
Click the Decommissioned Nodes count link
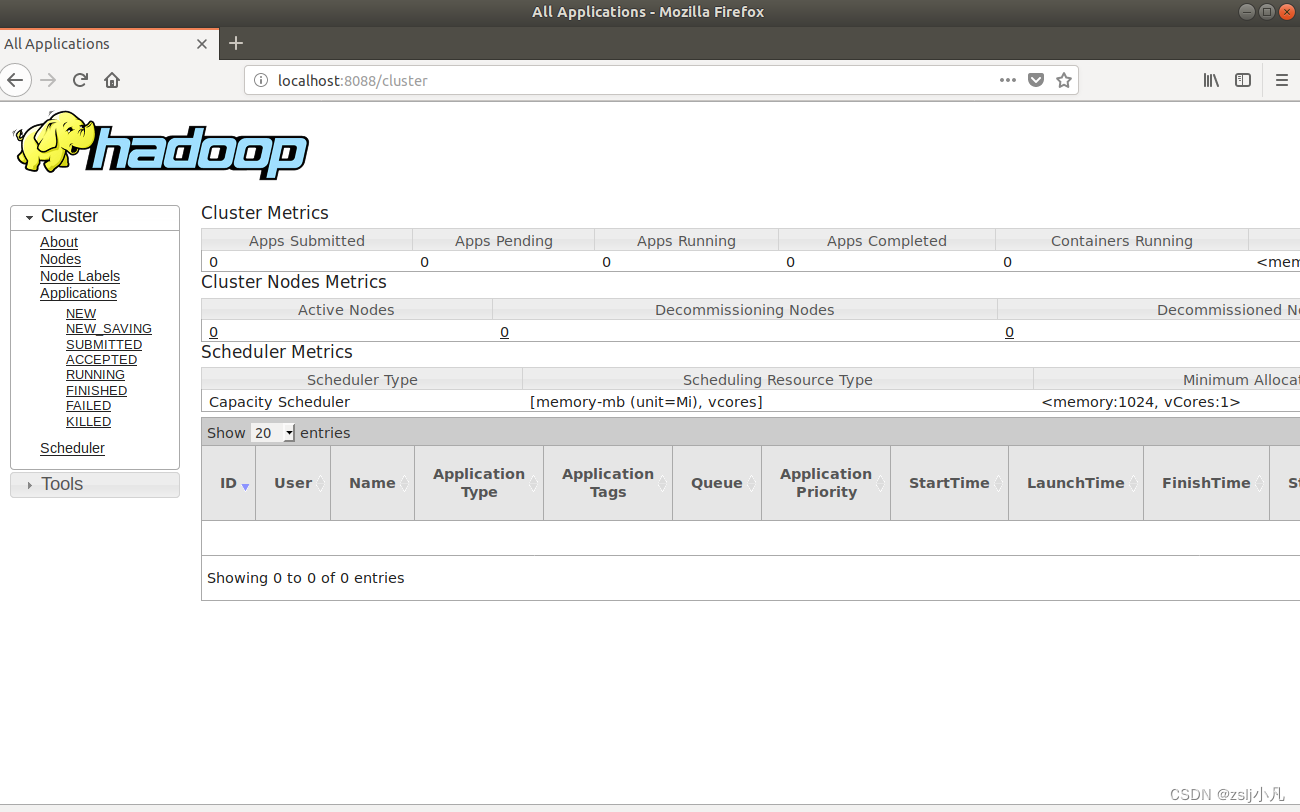1009,332
